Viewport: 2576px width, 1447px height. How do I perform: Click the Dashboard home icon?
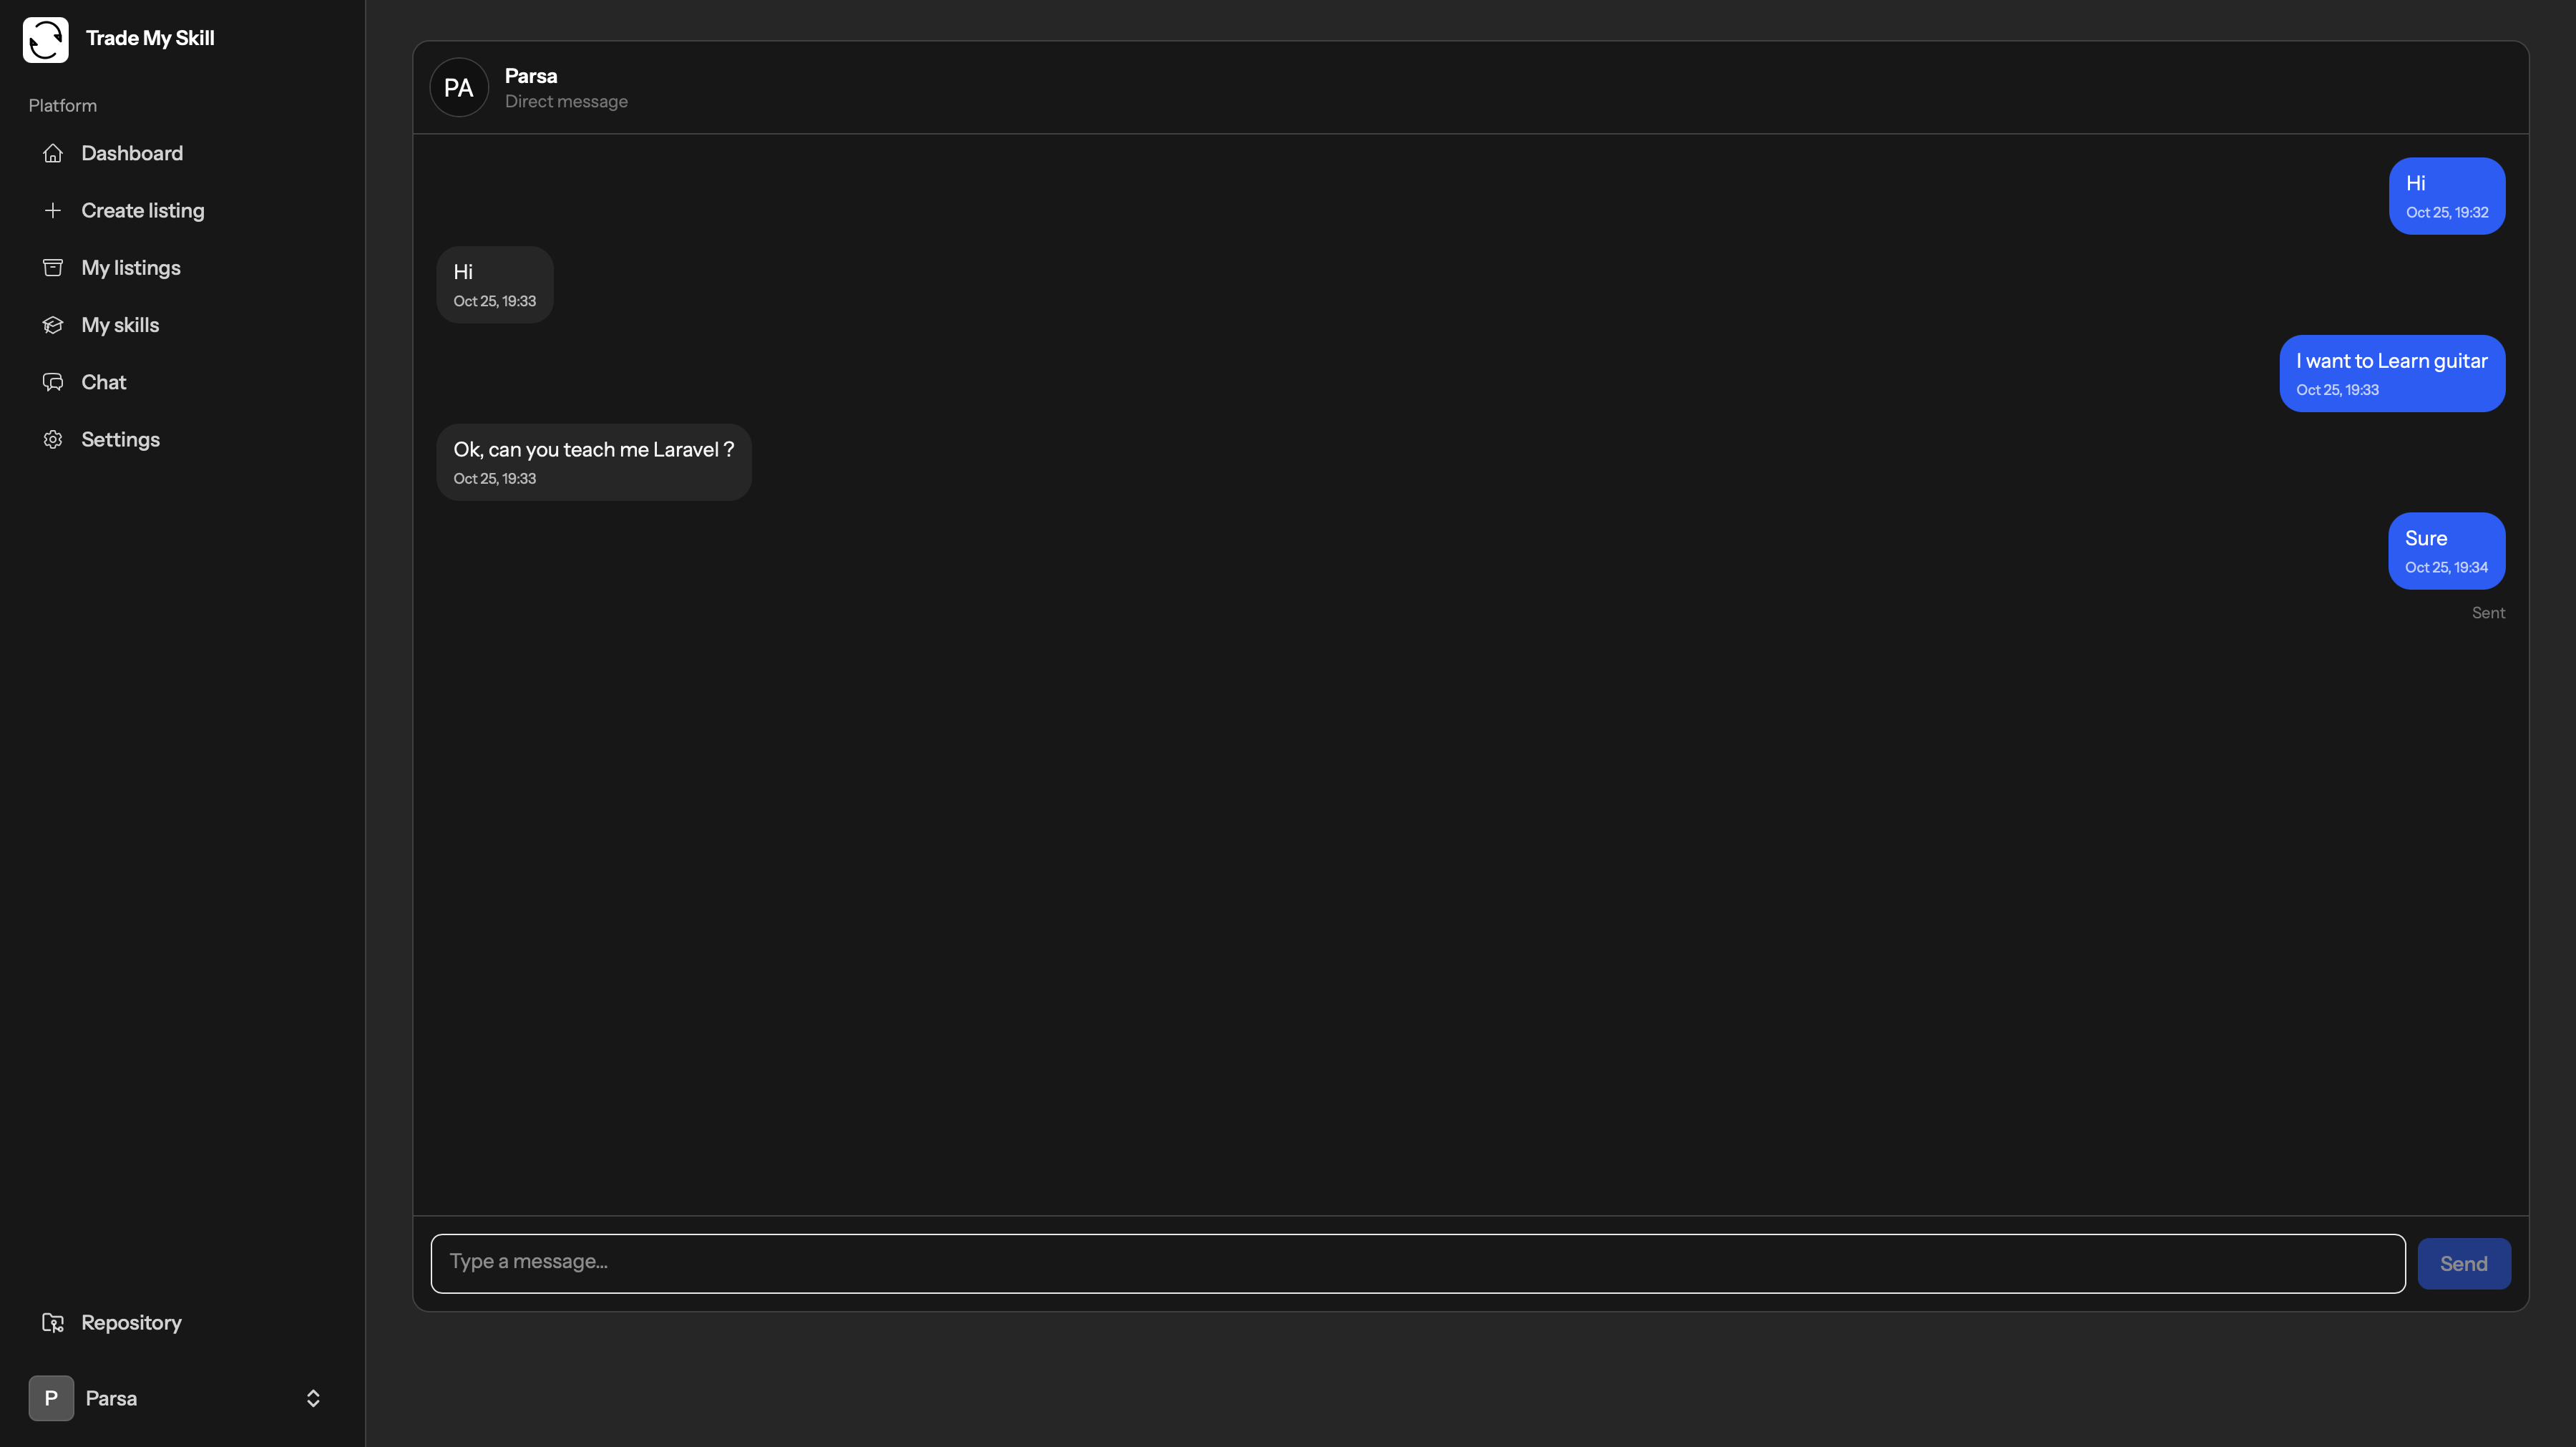(x=53, y=153)
